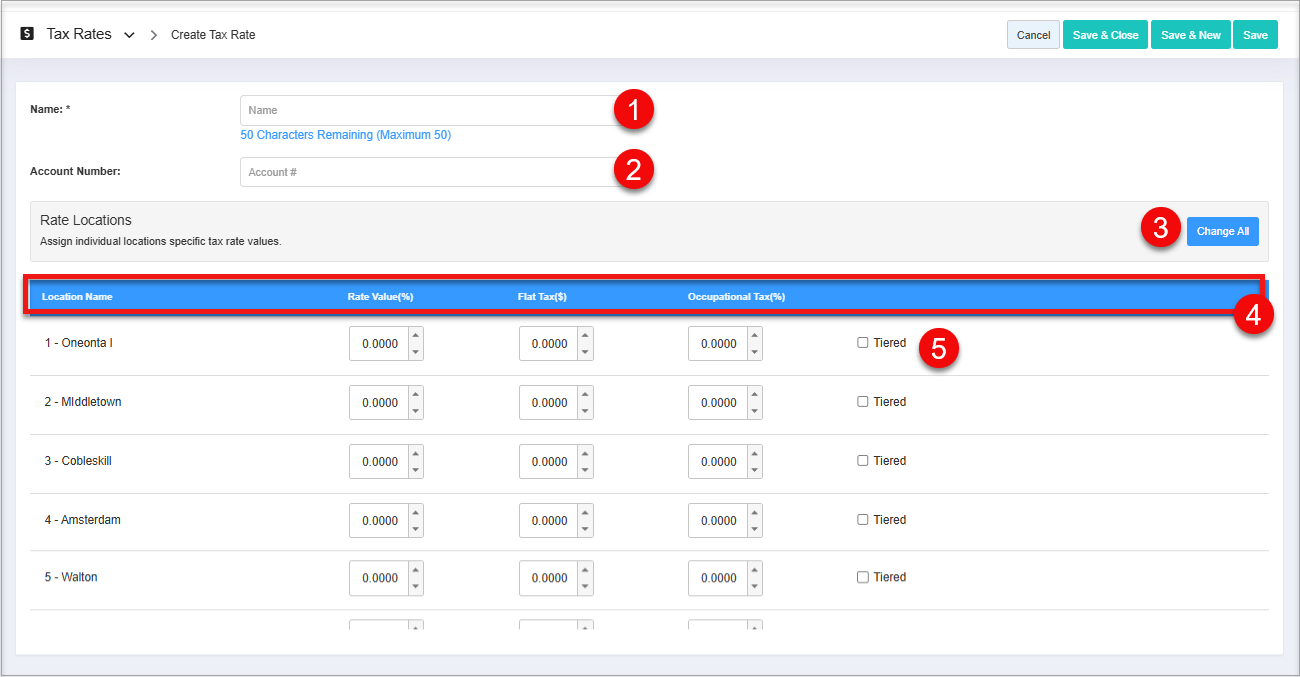Screen dimensions: 1300x677
Task: Click the Save & Close button
Action: (1105, 35)
